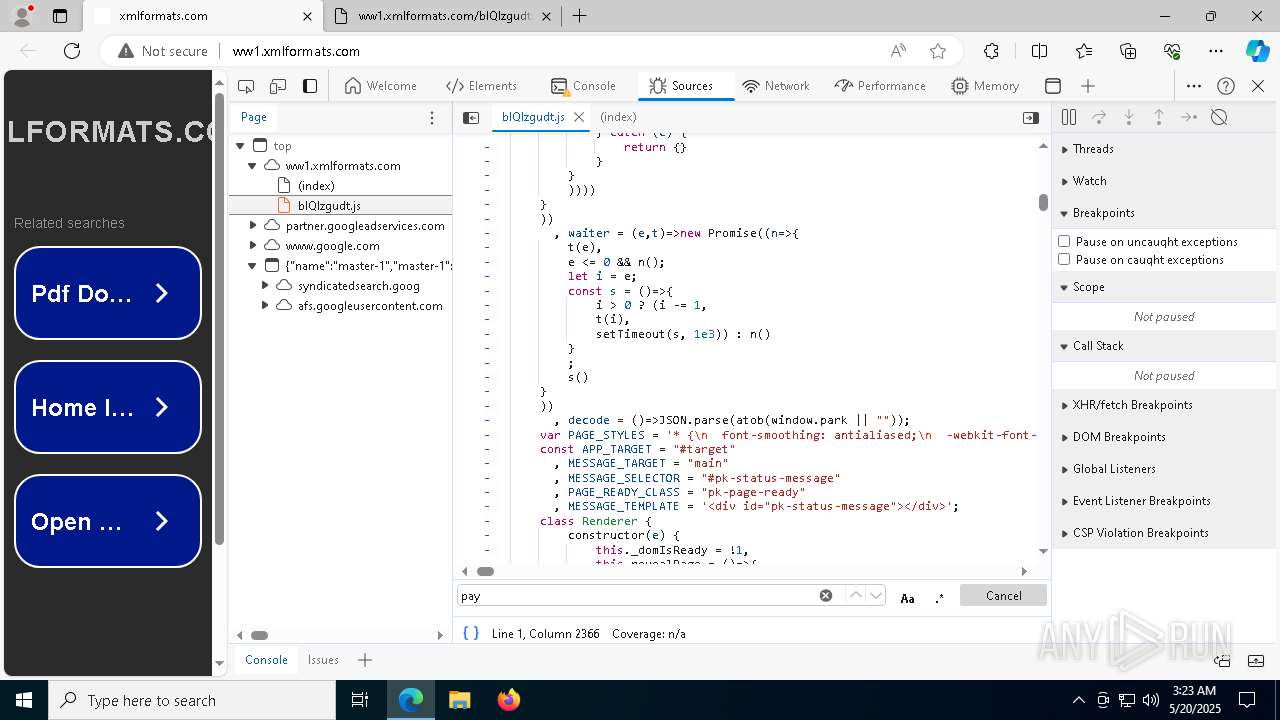Expand the Threads section
Image resolution: width=1280 pixels, height=720 pixels.
[1164, 149]
